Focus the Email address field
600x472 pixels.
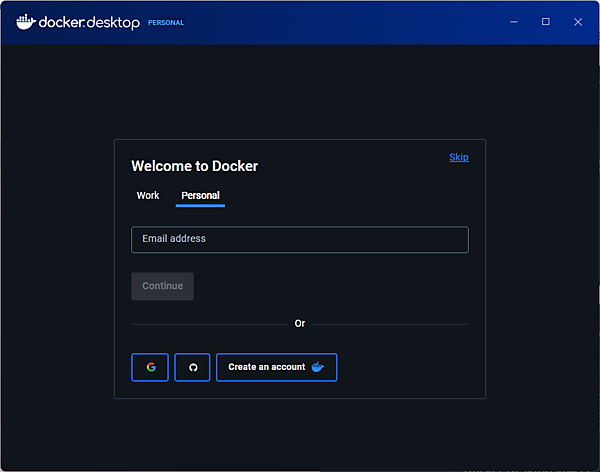299,239
